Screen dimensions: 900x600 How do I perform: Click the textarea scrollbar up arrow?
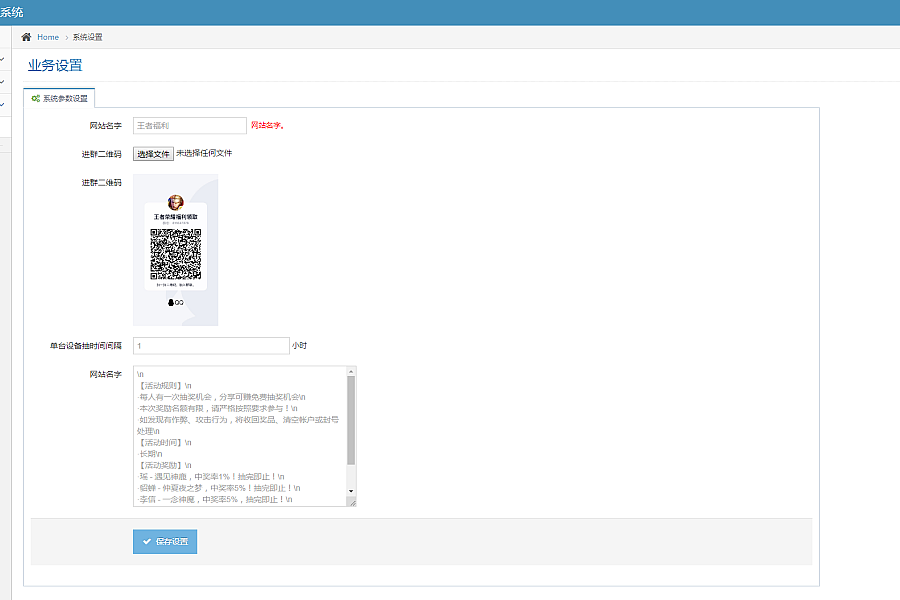[x=351, y=371]
